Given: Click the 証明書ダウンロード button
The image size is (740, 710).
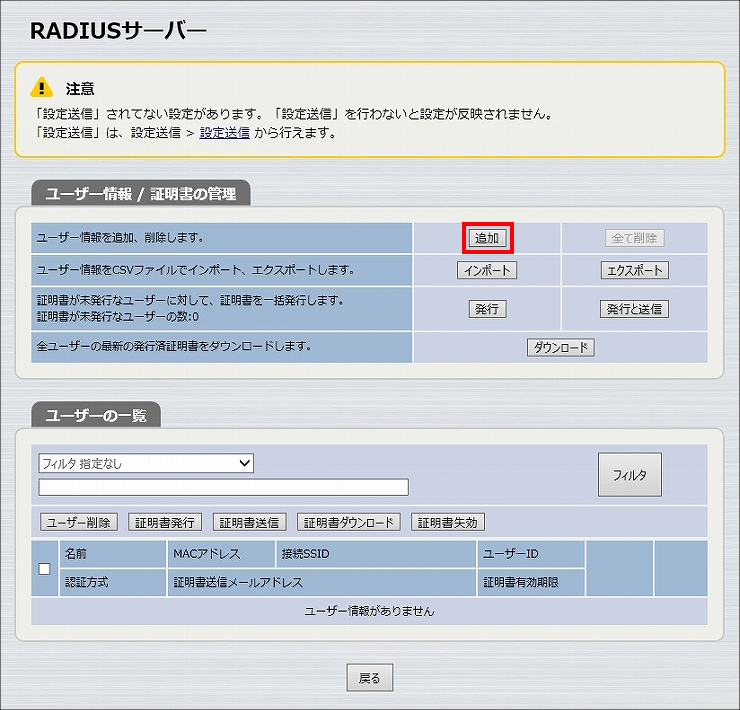Looking at the screenshot, I should point(349,522).
